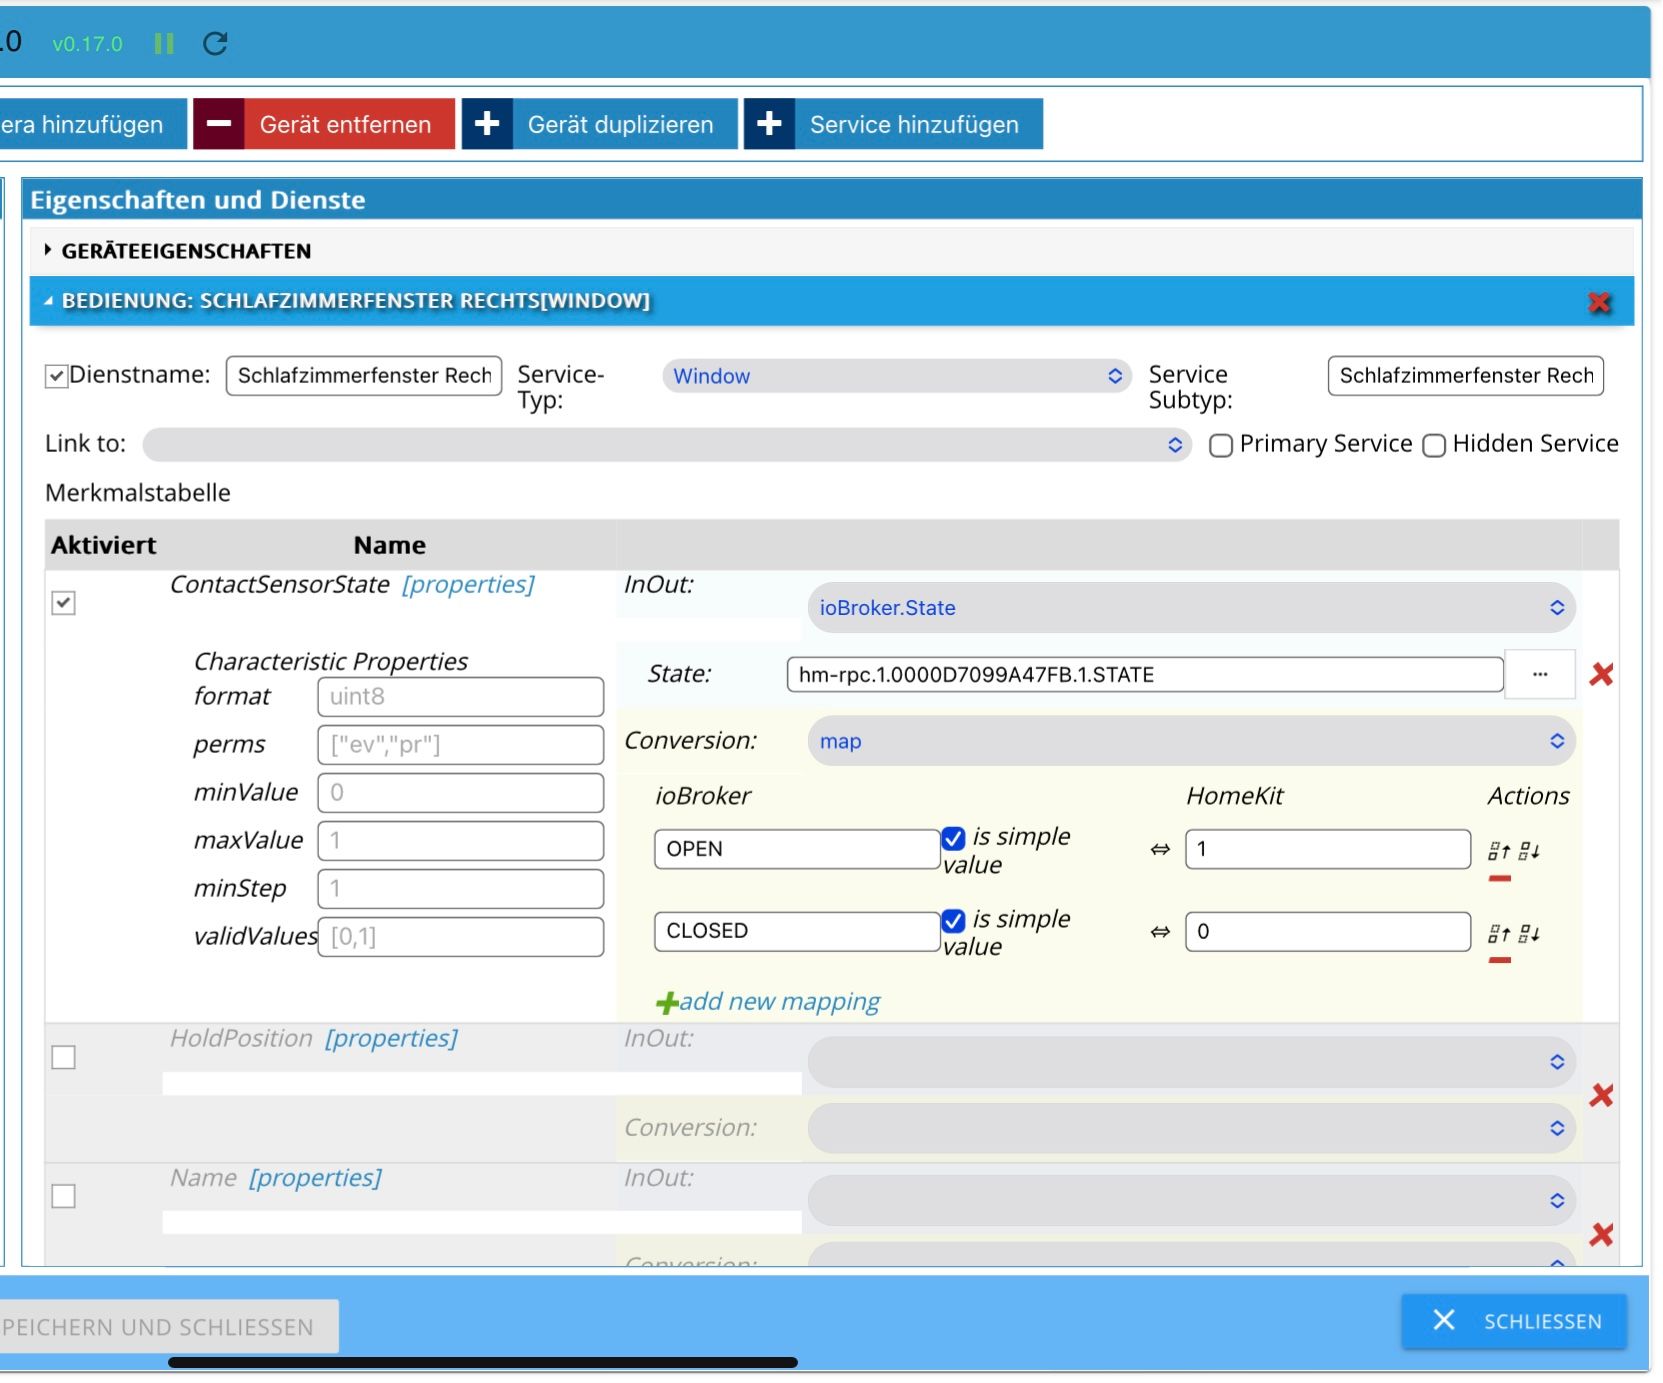Click the Service hinzufügen button
This screenshot has height=1383, width=1663.
pos(893,124)
